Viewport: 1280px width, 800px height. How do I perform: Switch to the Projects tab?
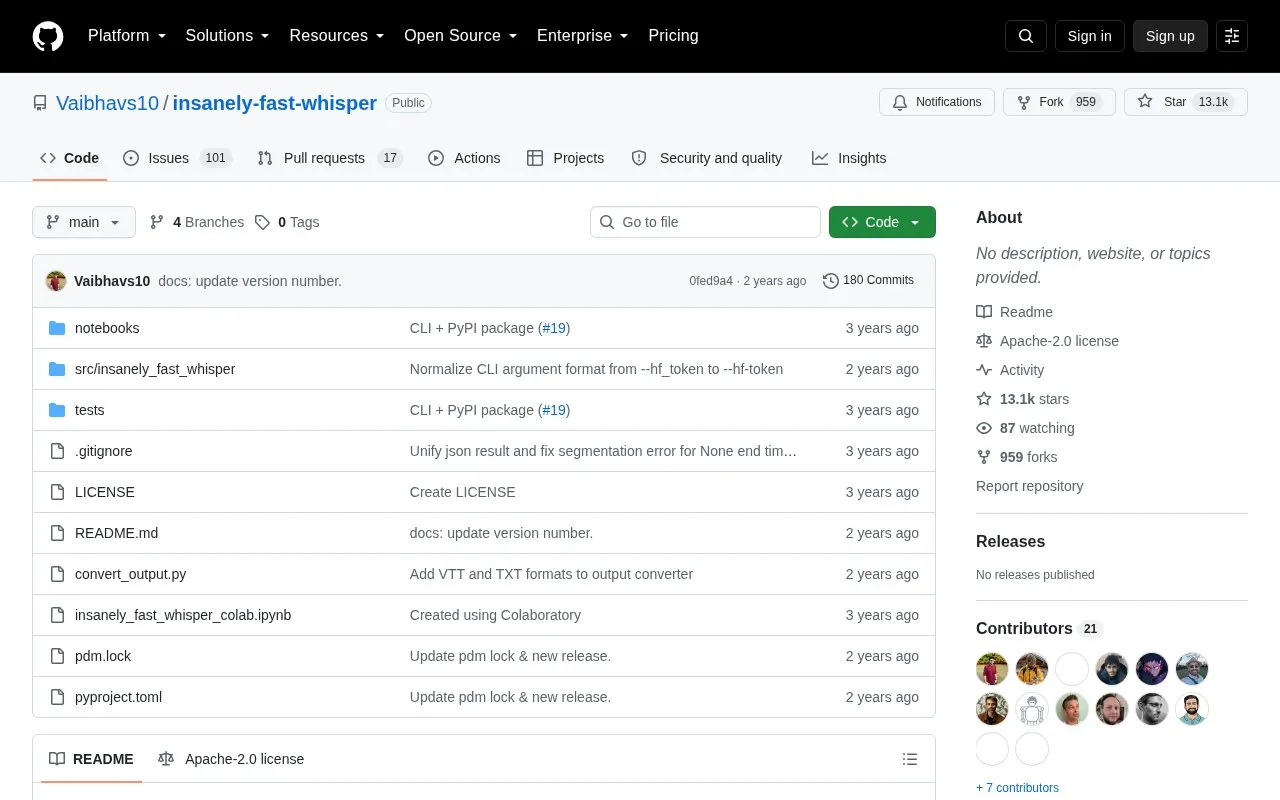point(565,158)
